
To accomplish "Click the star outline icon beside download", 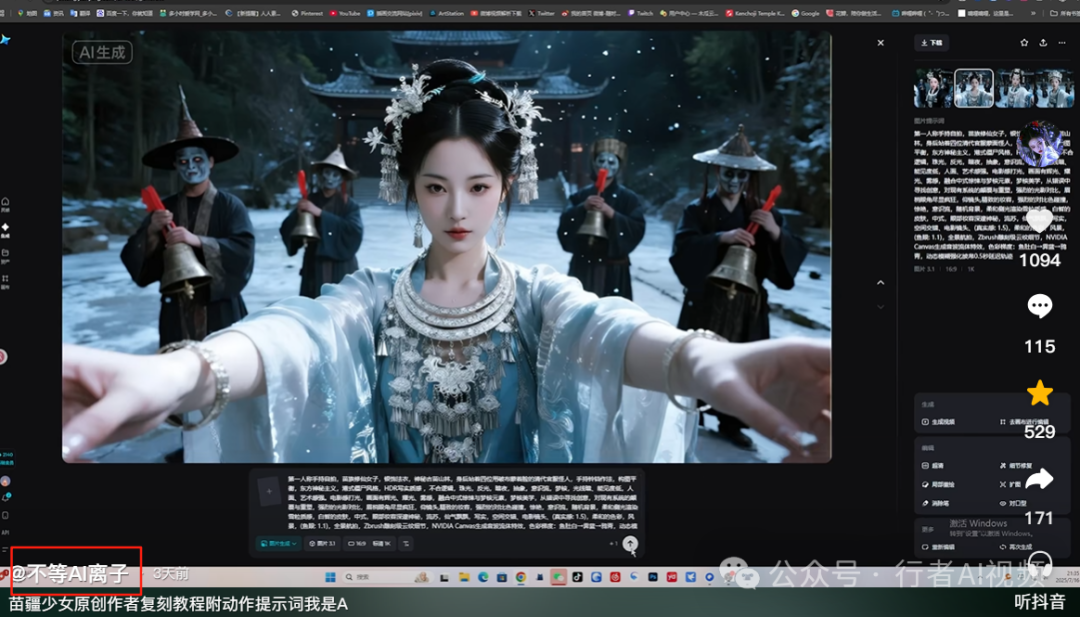I will pos(1024,43).
